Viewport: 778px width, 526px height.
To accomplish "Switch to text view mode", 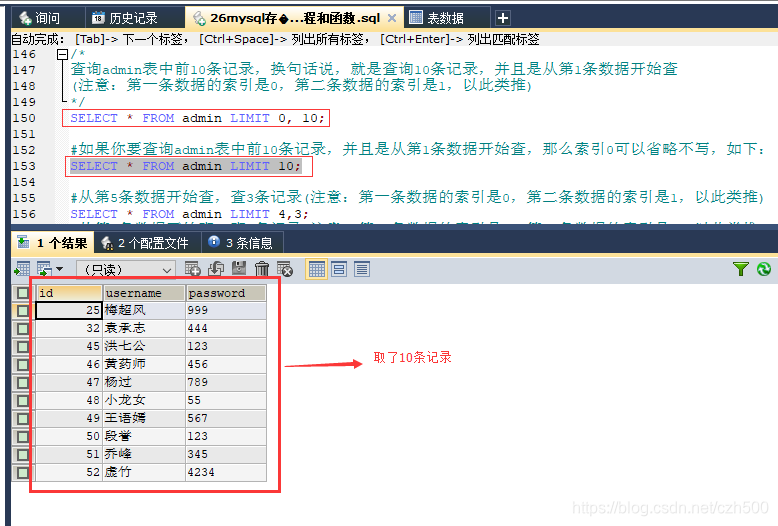I will 362,269.
